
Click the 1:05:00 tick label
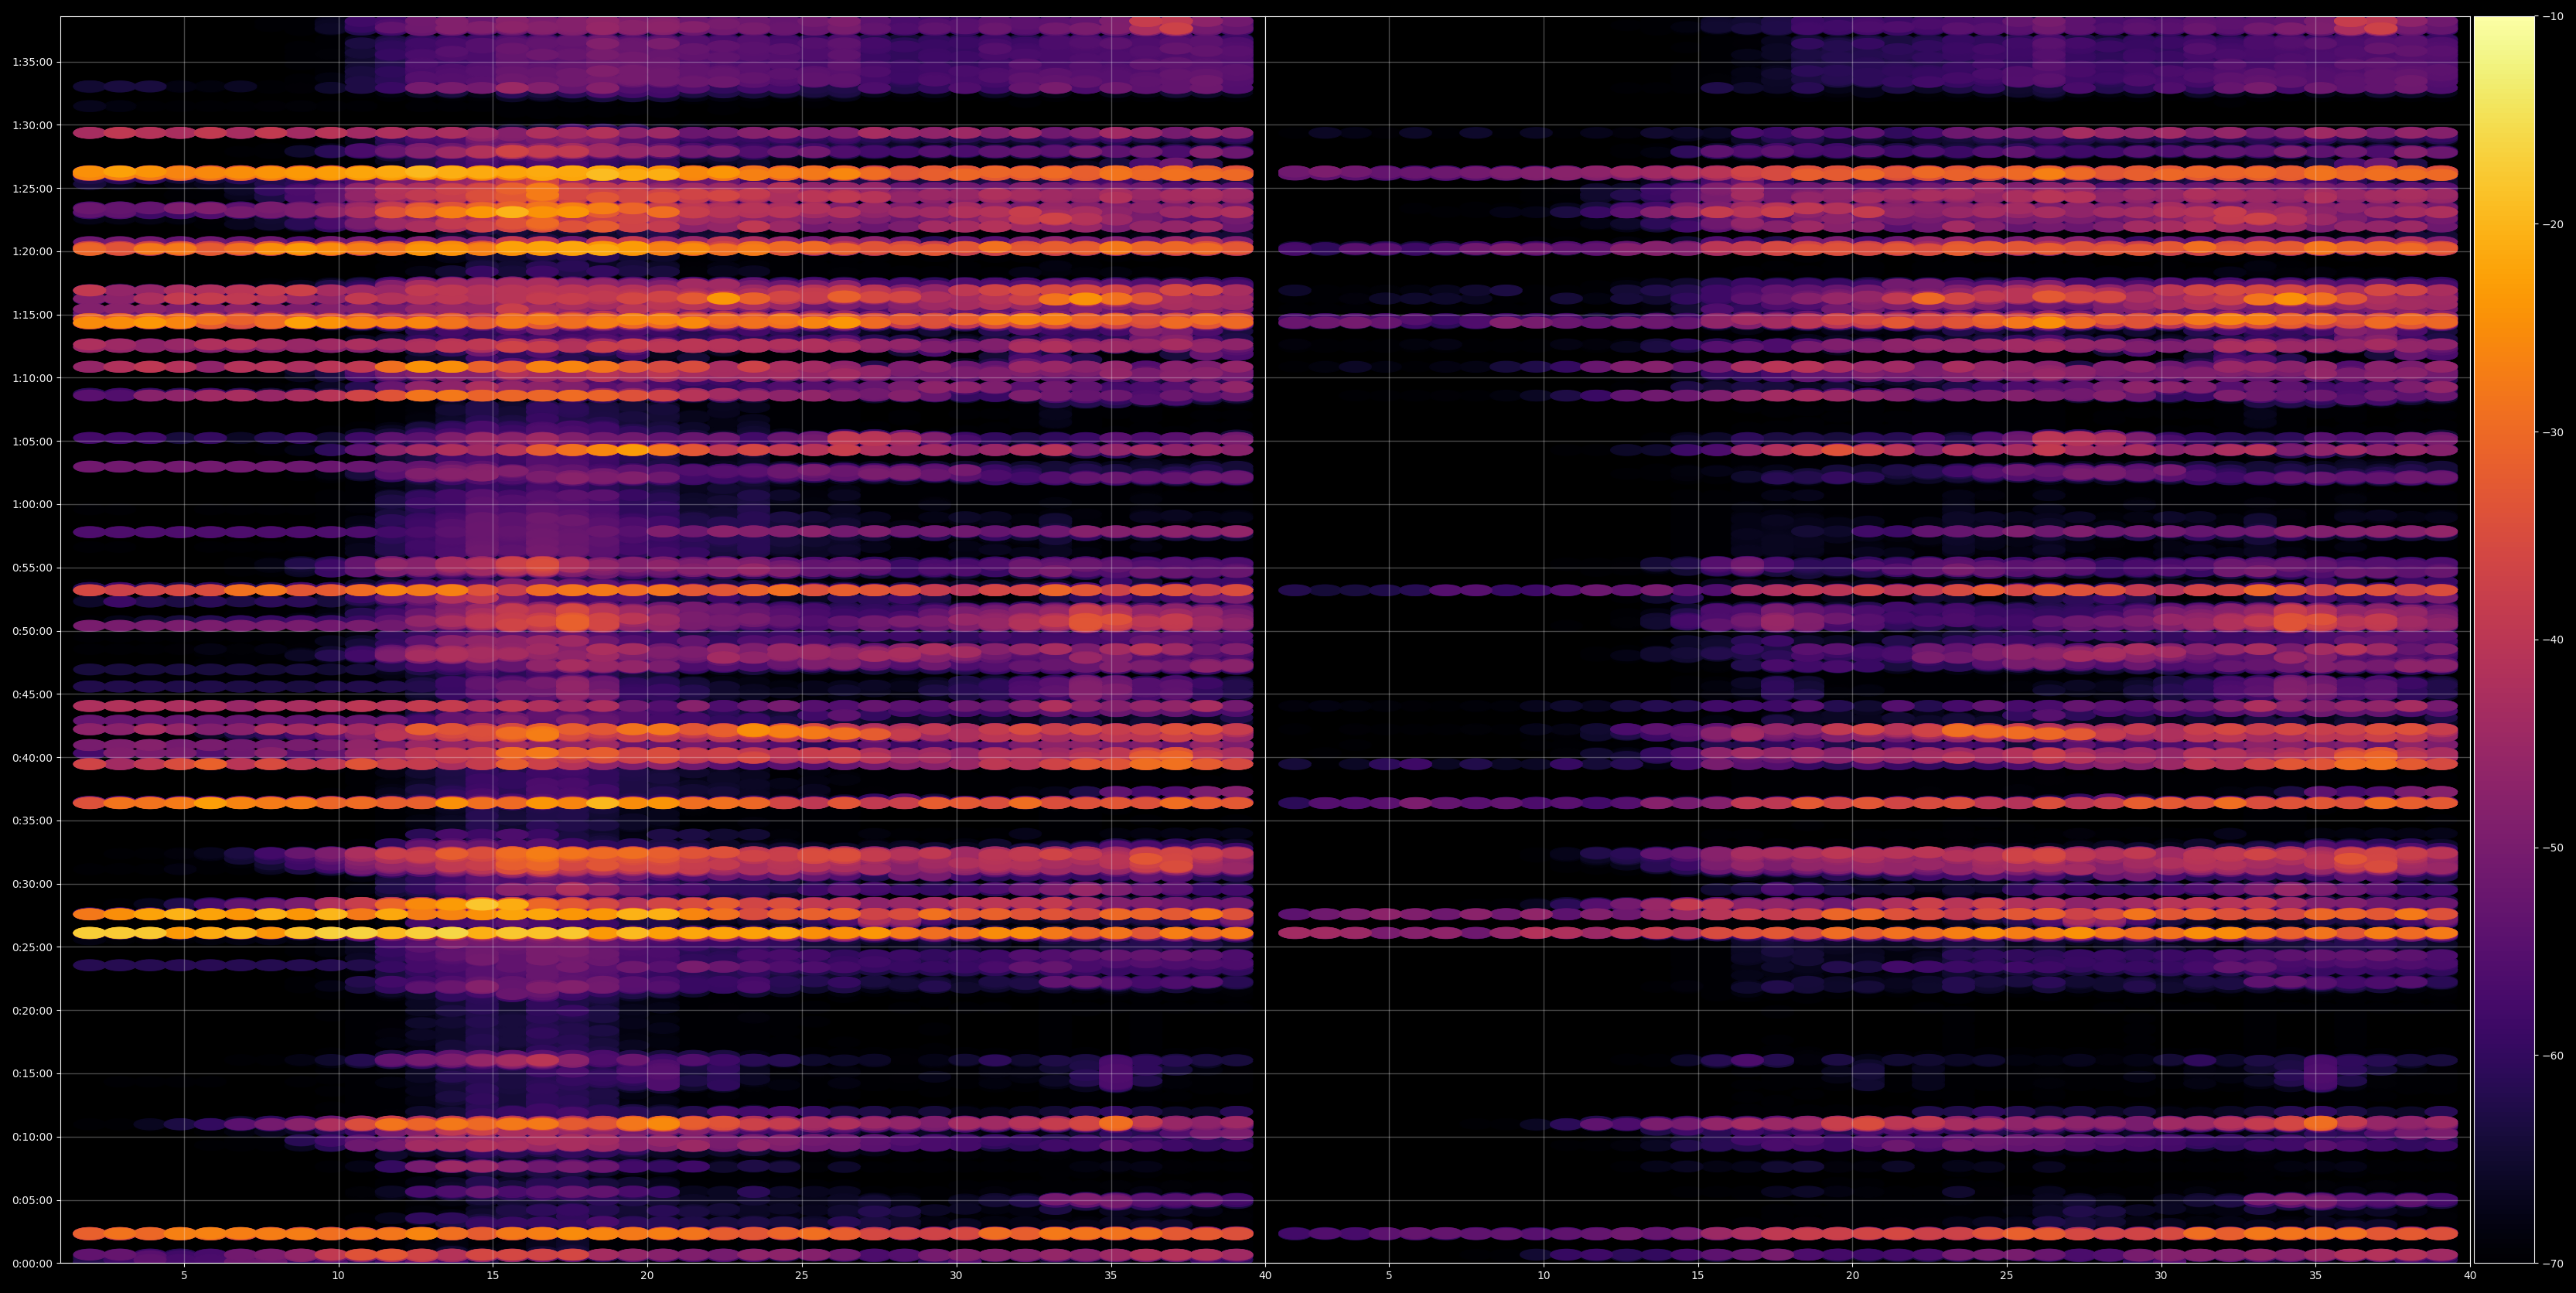32,441
